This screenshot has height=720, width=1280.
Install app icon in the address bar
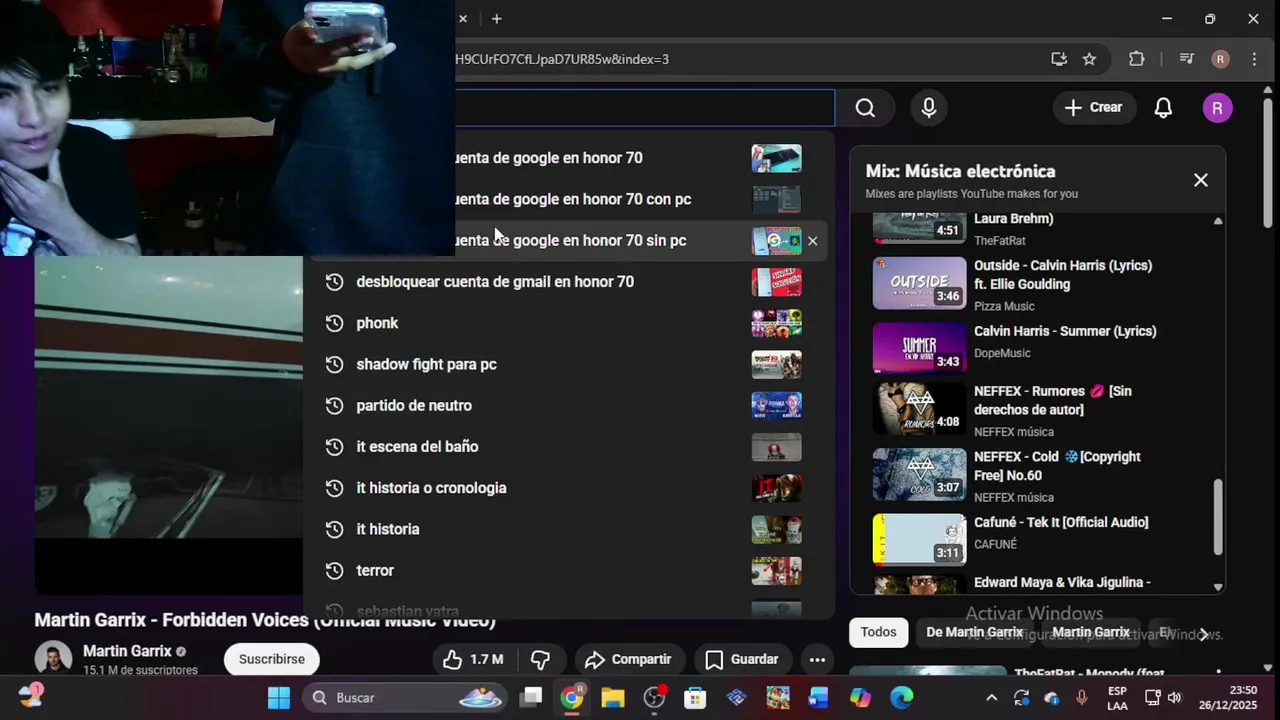[1059, 59]
